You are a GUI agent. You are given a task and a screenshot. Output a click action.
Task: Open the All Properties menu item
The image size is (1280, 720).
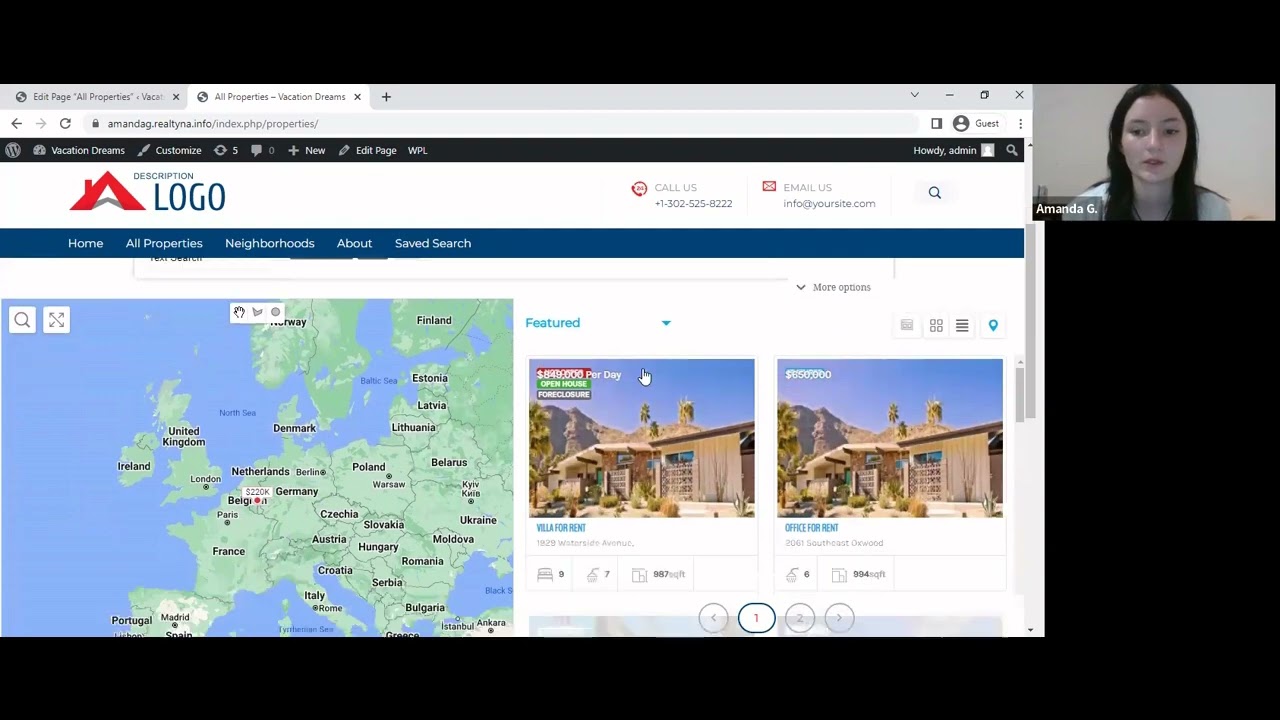click(164, 243)
